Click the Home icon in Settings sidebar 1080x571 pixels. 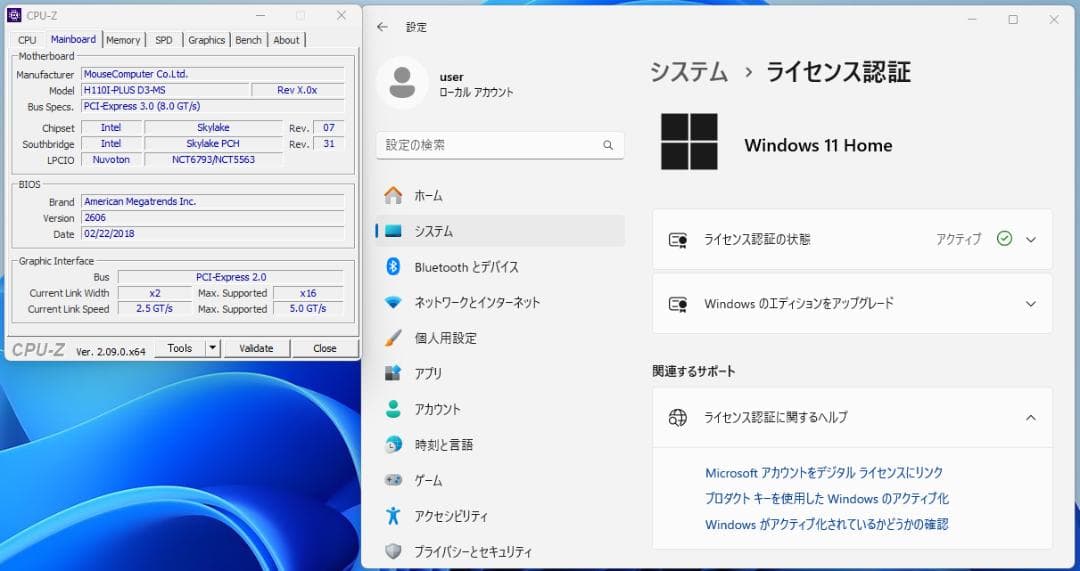(393, 196)
